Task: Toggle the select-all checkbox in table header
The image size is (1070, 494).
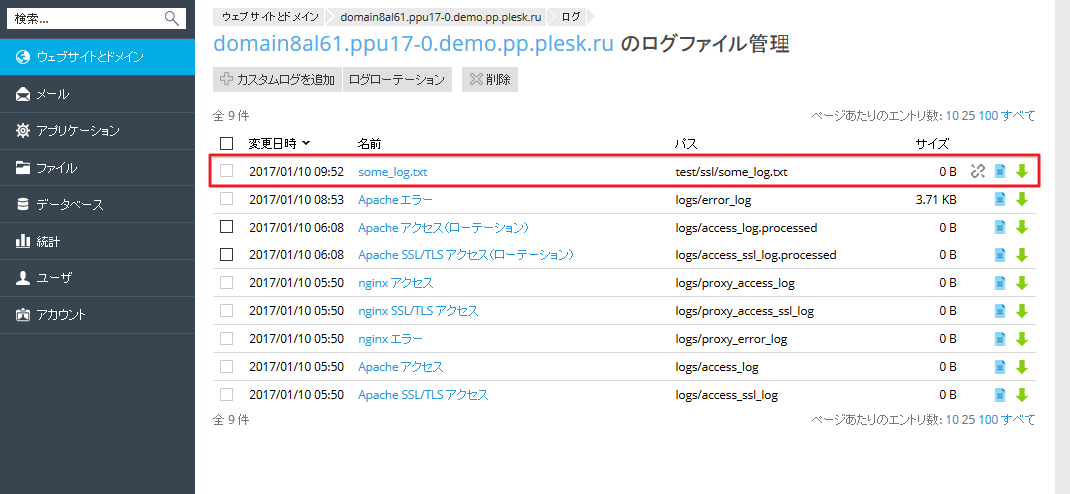Action: [x=226, y=143]
